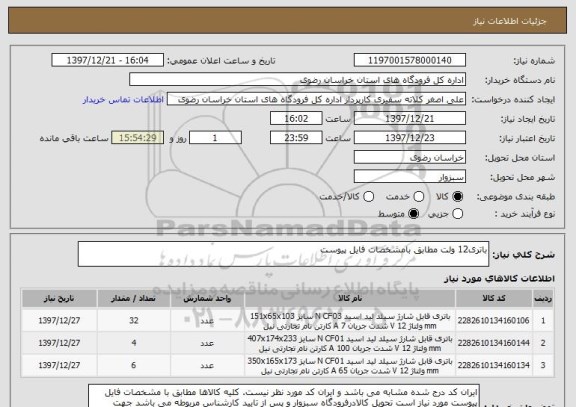Choose the متوسط purchase type radio
The width and height of the screenshot is (576, 407).
pyautogui.click(x=413, y=213)
